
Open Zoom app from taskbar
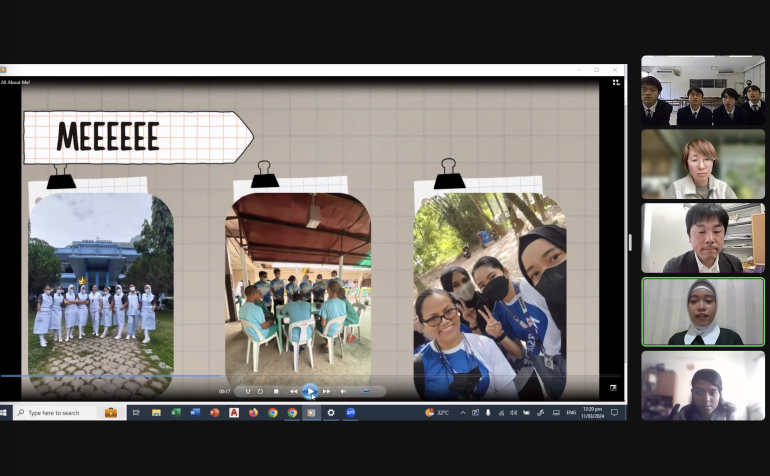[x=350, y=413]
